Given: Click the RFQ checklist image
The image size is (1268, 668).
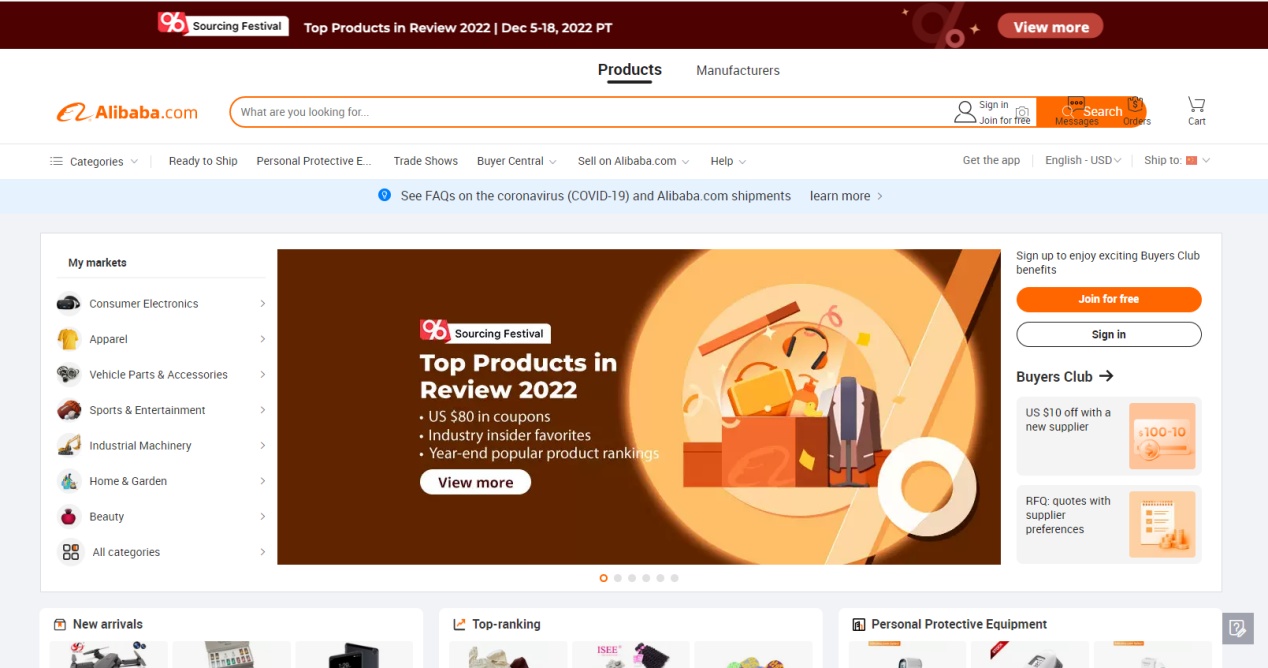Looking at the screenshot, I should click(x=1162, y=524).
